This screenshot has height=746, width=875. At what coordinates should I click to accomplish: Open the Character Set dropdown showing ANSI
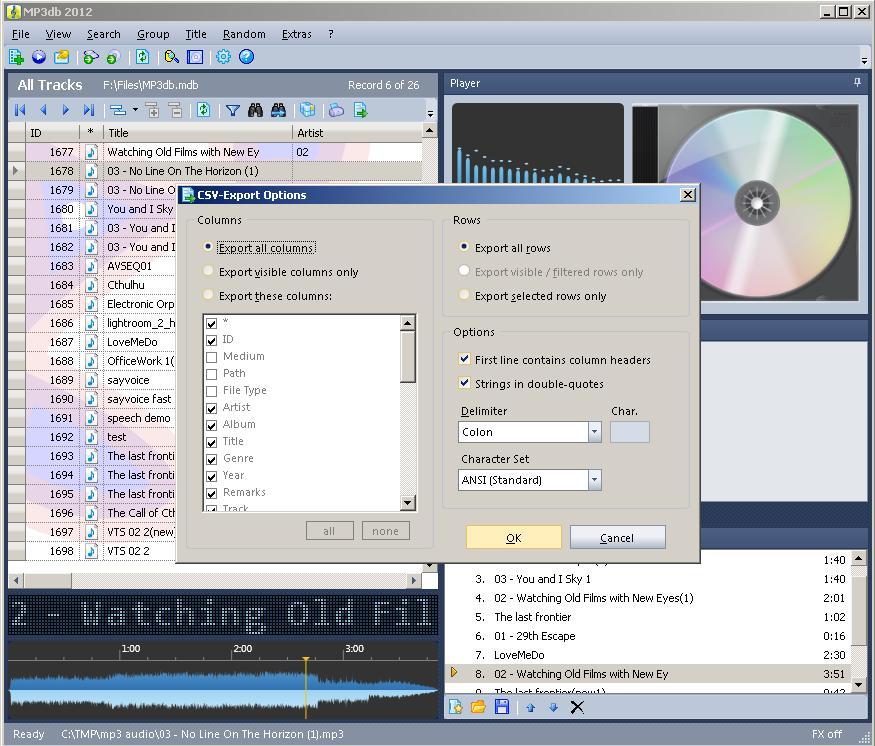(x=594, y=480)
